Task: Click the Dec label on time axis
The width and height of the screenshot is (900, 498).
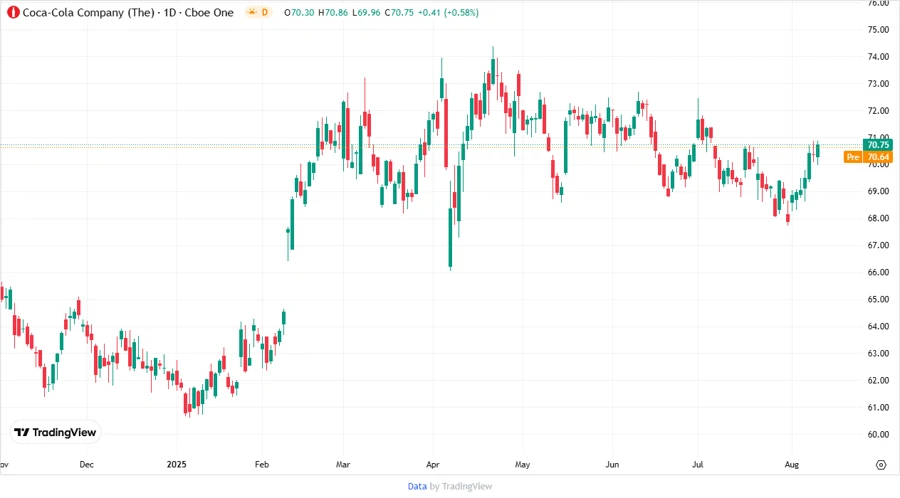Action: pos(86,465)
